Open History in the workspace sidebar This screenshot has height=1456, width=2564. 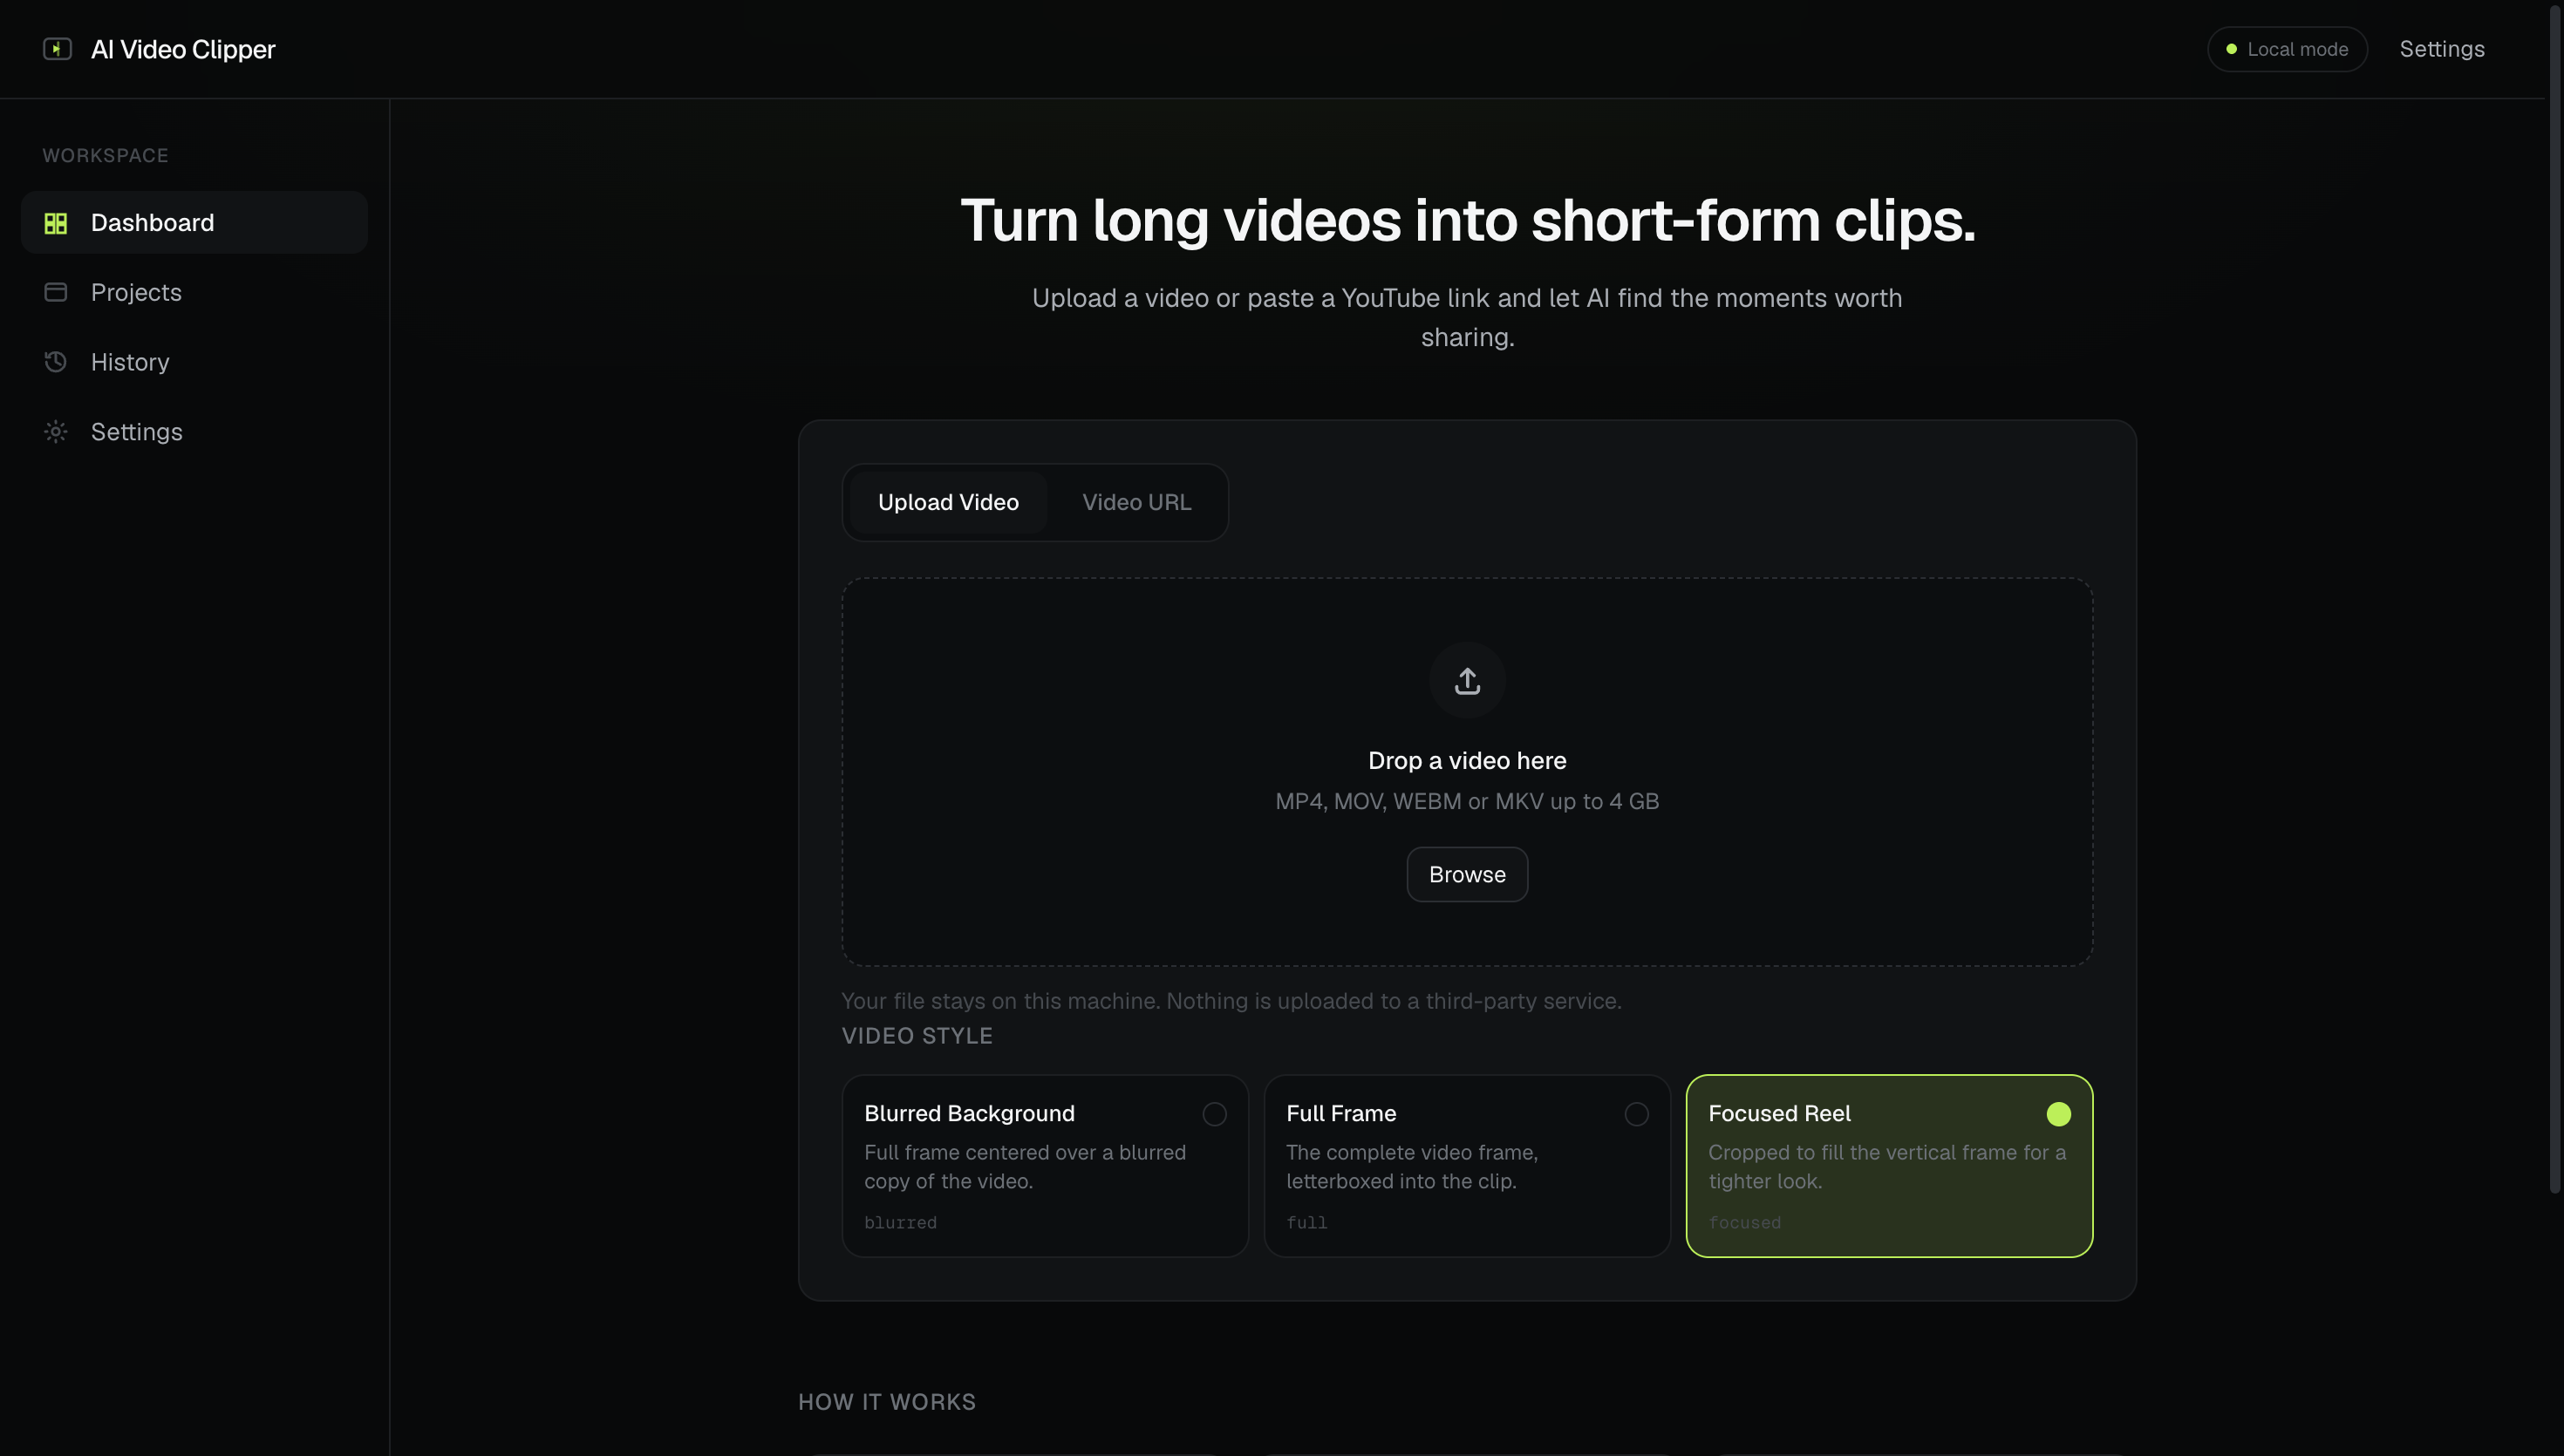(194, 362)
